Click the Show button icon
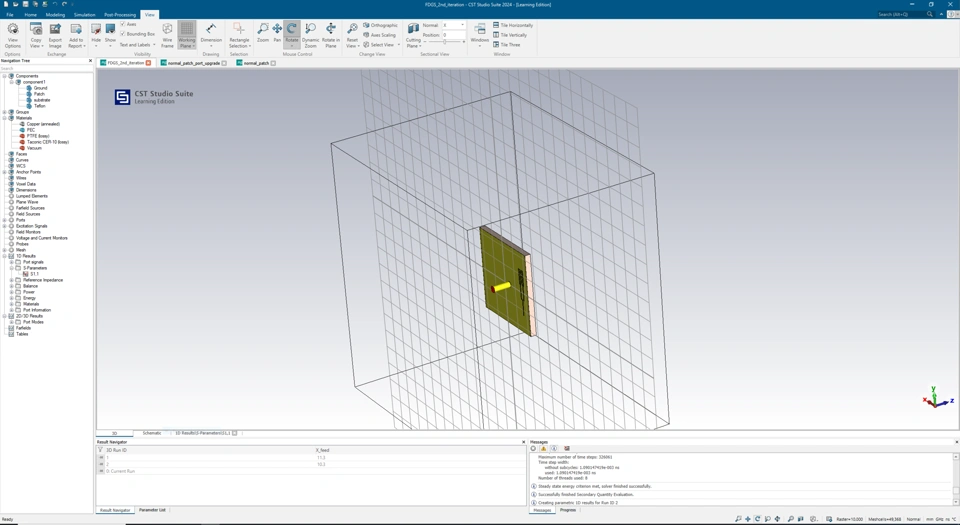 click(x=110, y=29)
